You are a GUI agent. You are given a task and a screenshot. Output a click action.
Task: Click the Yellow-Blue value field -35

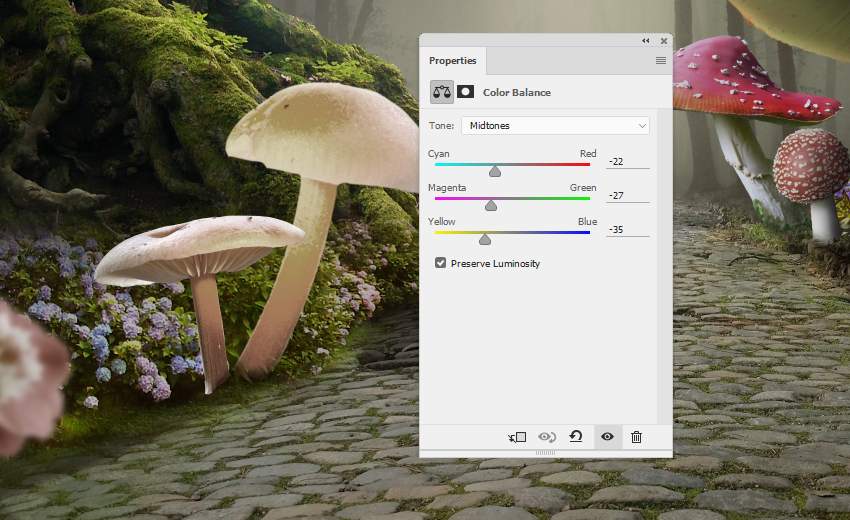pos(628,230)
